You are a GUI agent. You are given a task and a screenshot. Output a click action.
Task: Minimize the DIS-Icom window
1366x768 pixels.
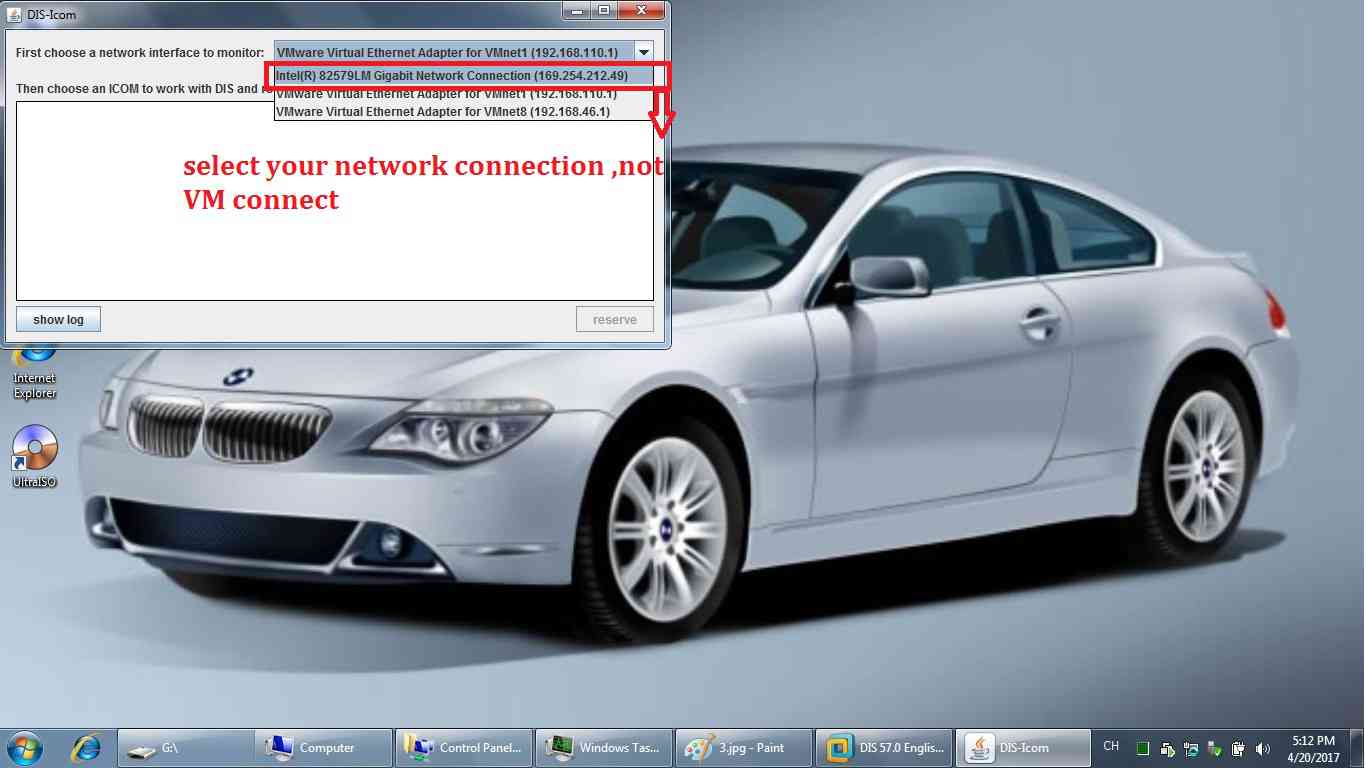576,11
